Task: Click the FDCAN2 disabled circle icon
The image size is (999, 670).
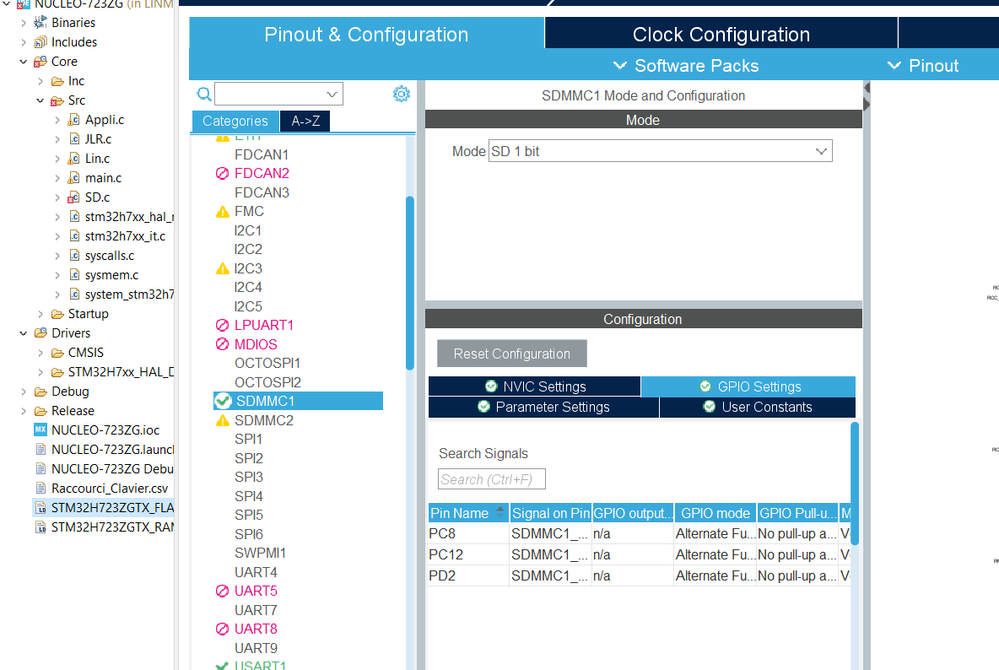Action: [x=222, y=173]
